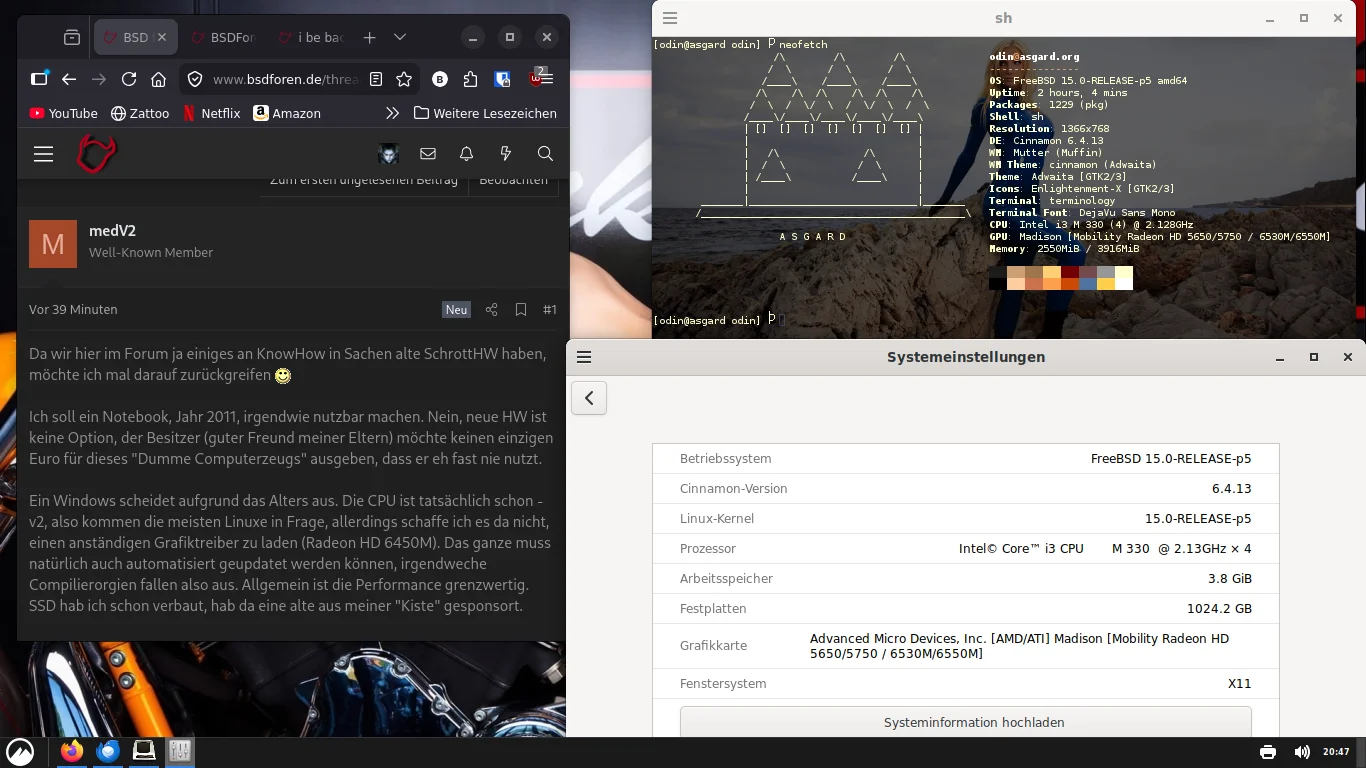Click the volume icon in the system tray
The height and width of the screenshot is (768, 1366).
(x=1301, y=752)
